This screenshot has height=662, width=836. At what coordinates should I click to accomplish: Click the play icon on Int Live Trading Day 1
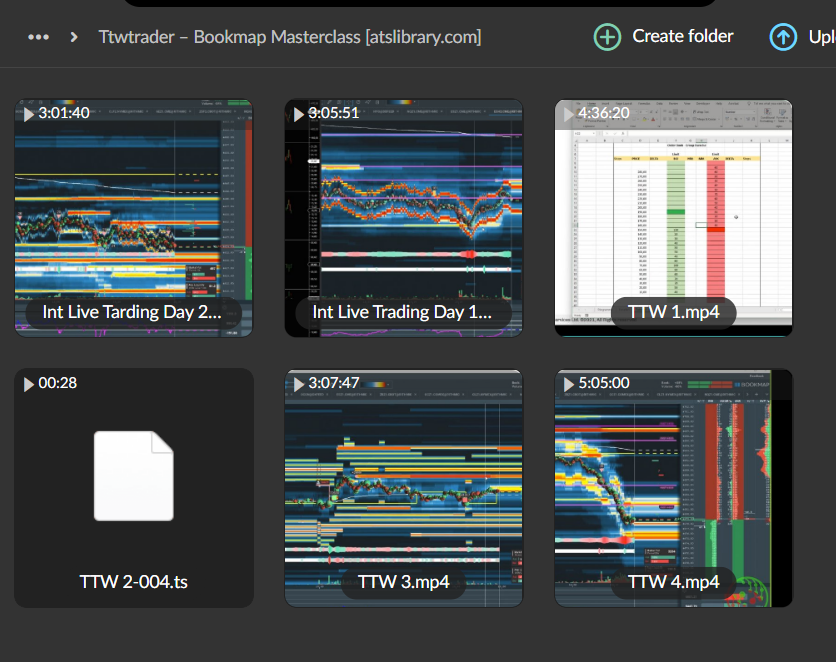299,113
